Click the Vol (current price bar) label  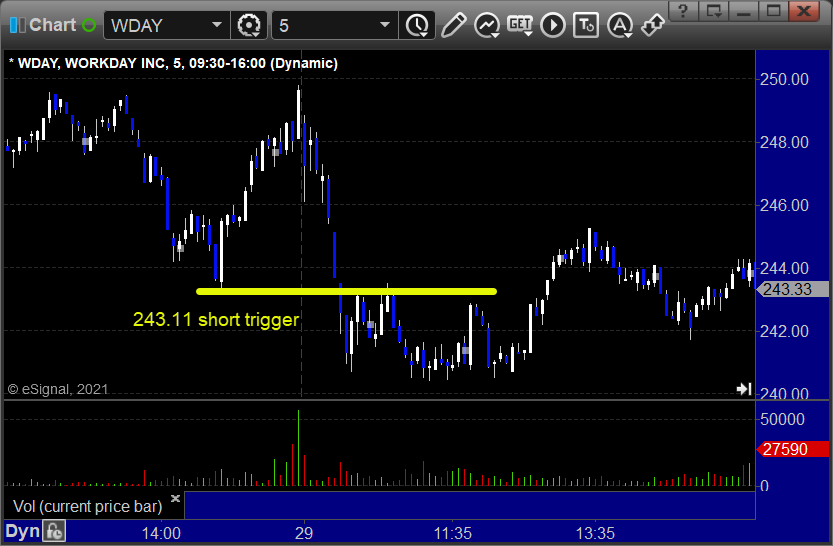88,506
